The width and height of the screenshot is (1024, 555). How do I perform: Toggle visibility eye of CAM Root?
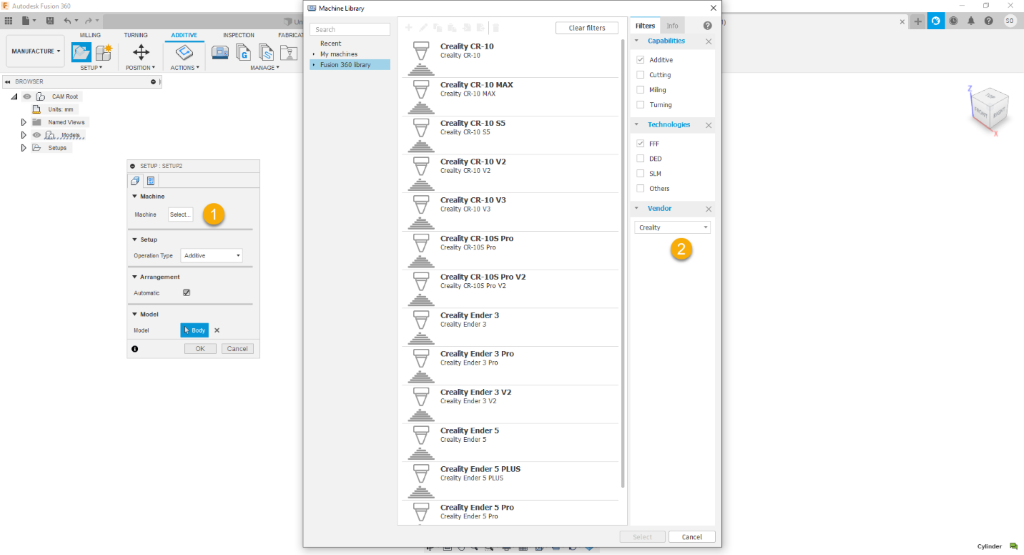[27, 97]
